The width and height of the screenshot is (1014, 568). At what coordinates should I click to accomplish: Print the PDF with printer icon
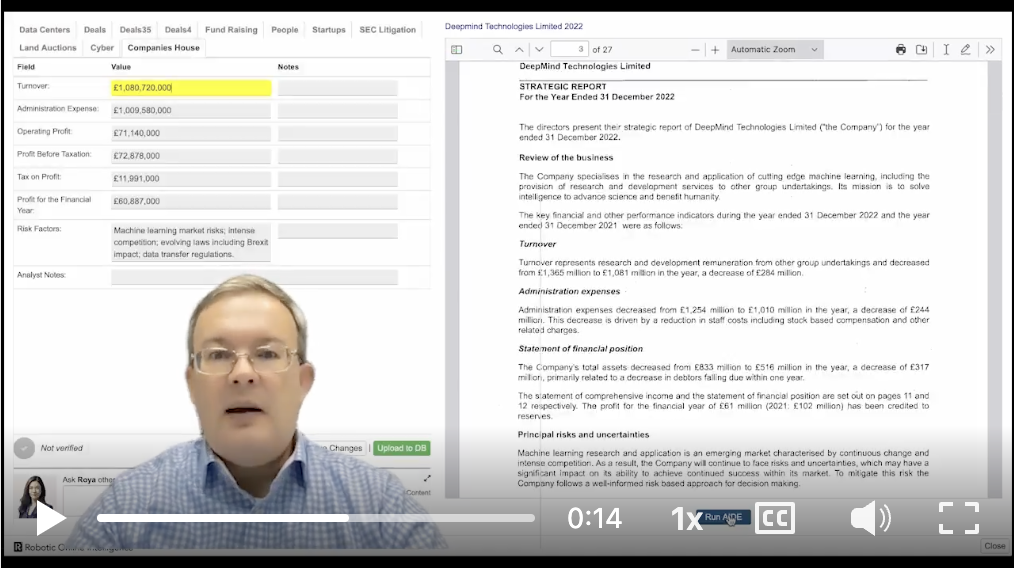click(x=901, y=49)
